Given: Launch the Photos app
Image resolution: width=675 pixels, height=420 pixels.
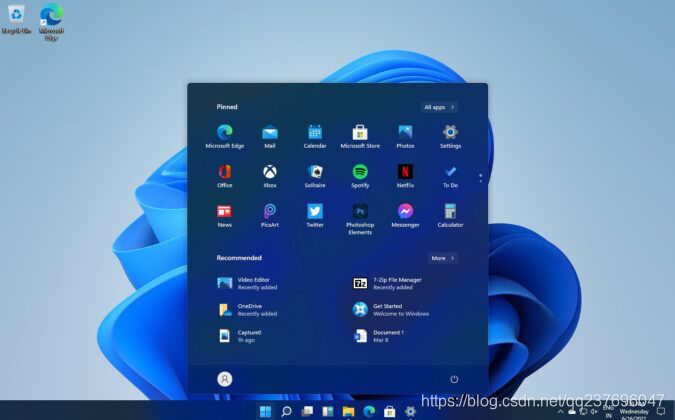Looking at the screenshot, I should [x=405, y=136].
